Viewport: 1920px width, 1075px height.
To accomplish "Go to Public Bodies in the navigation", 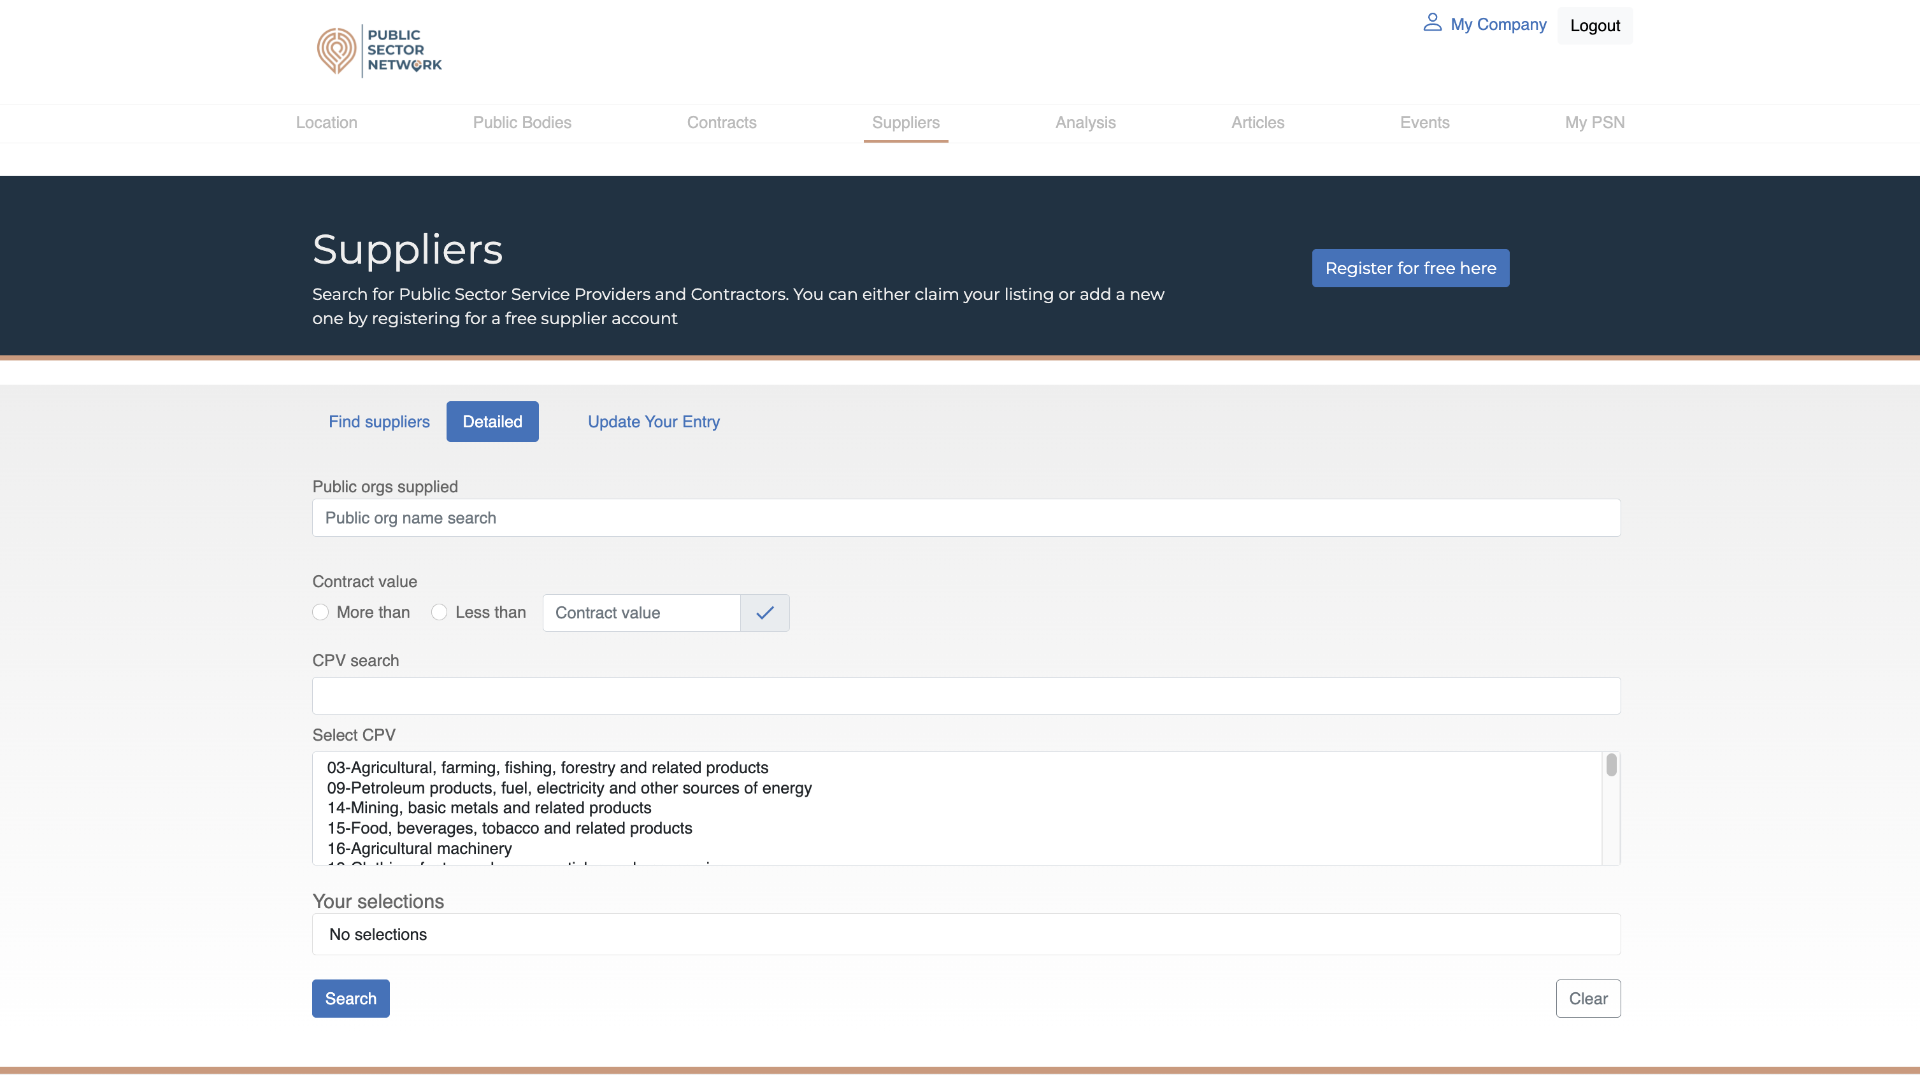I will point(522,122).
